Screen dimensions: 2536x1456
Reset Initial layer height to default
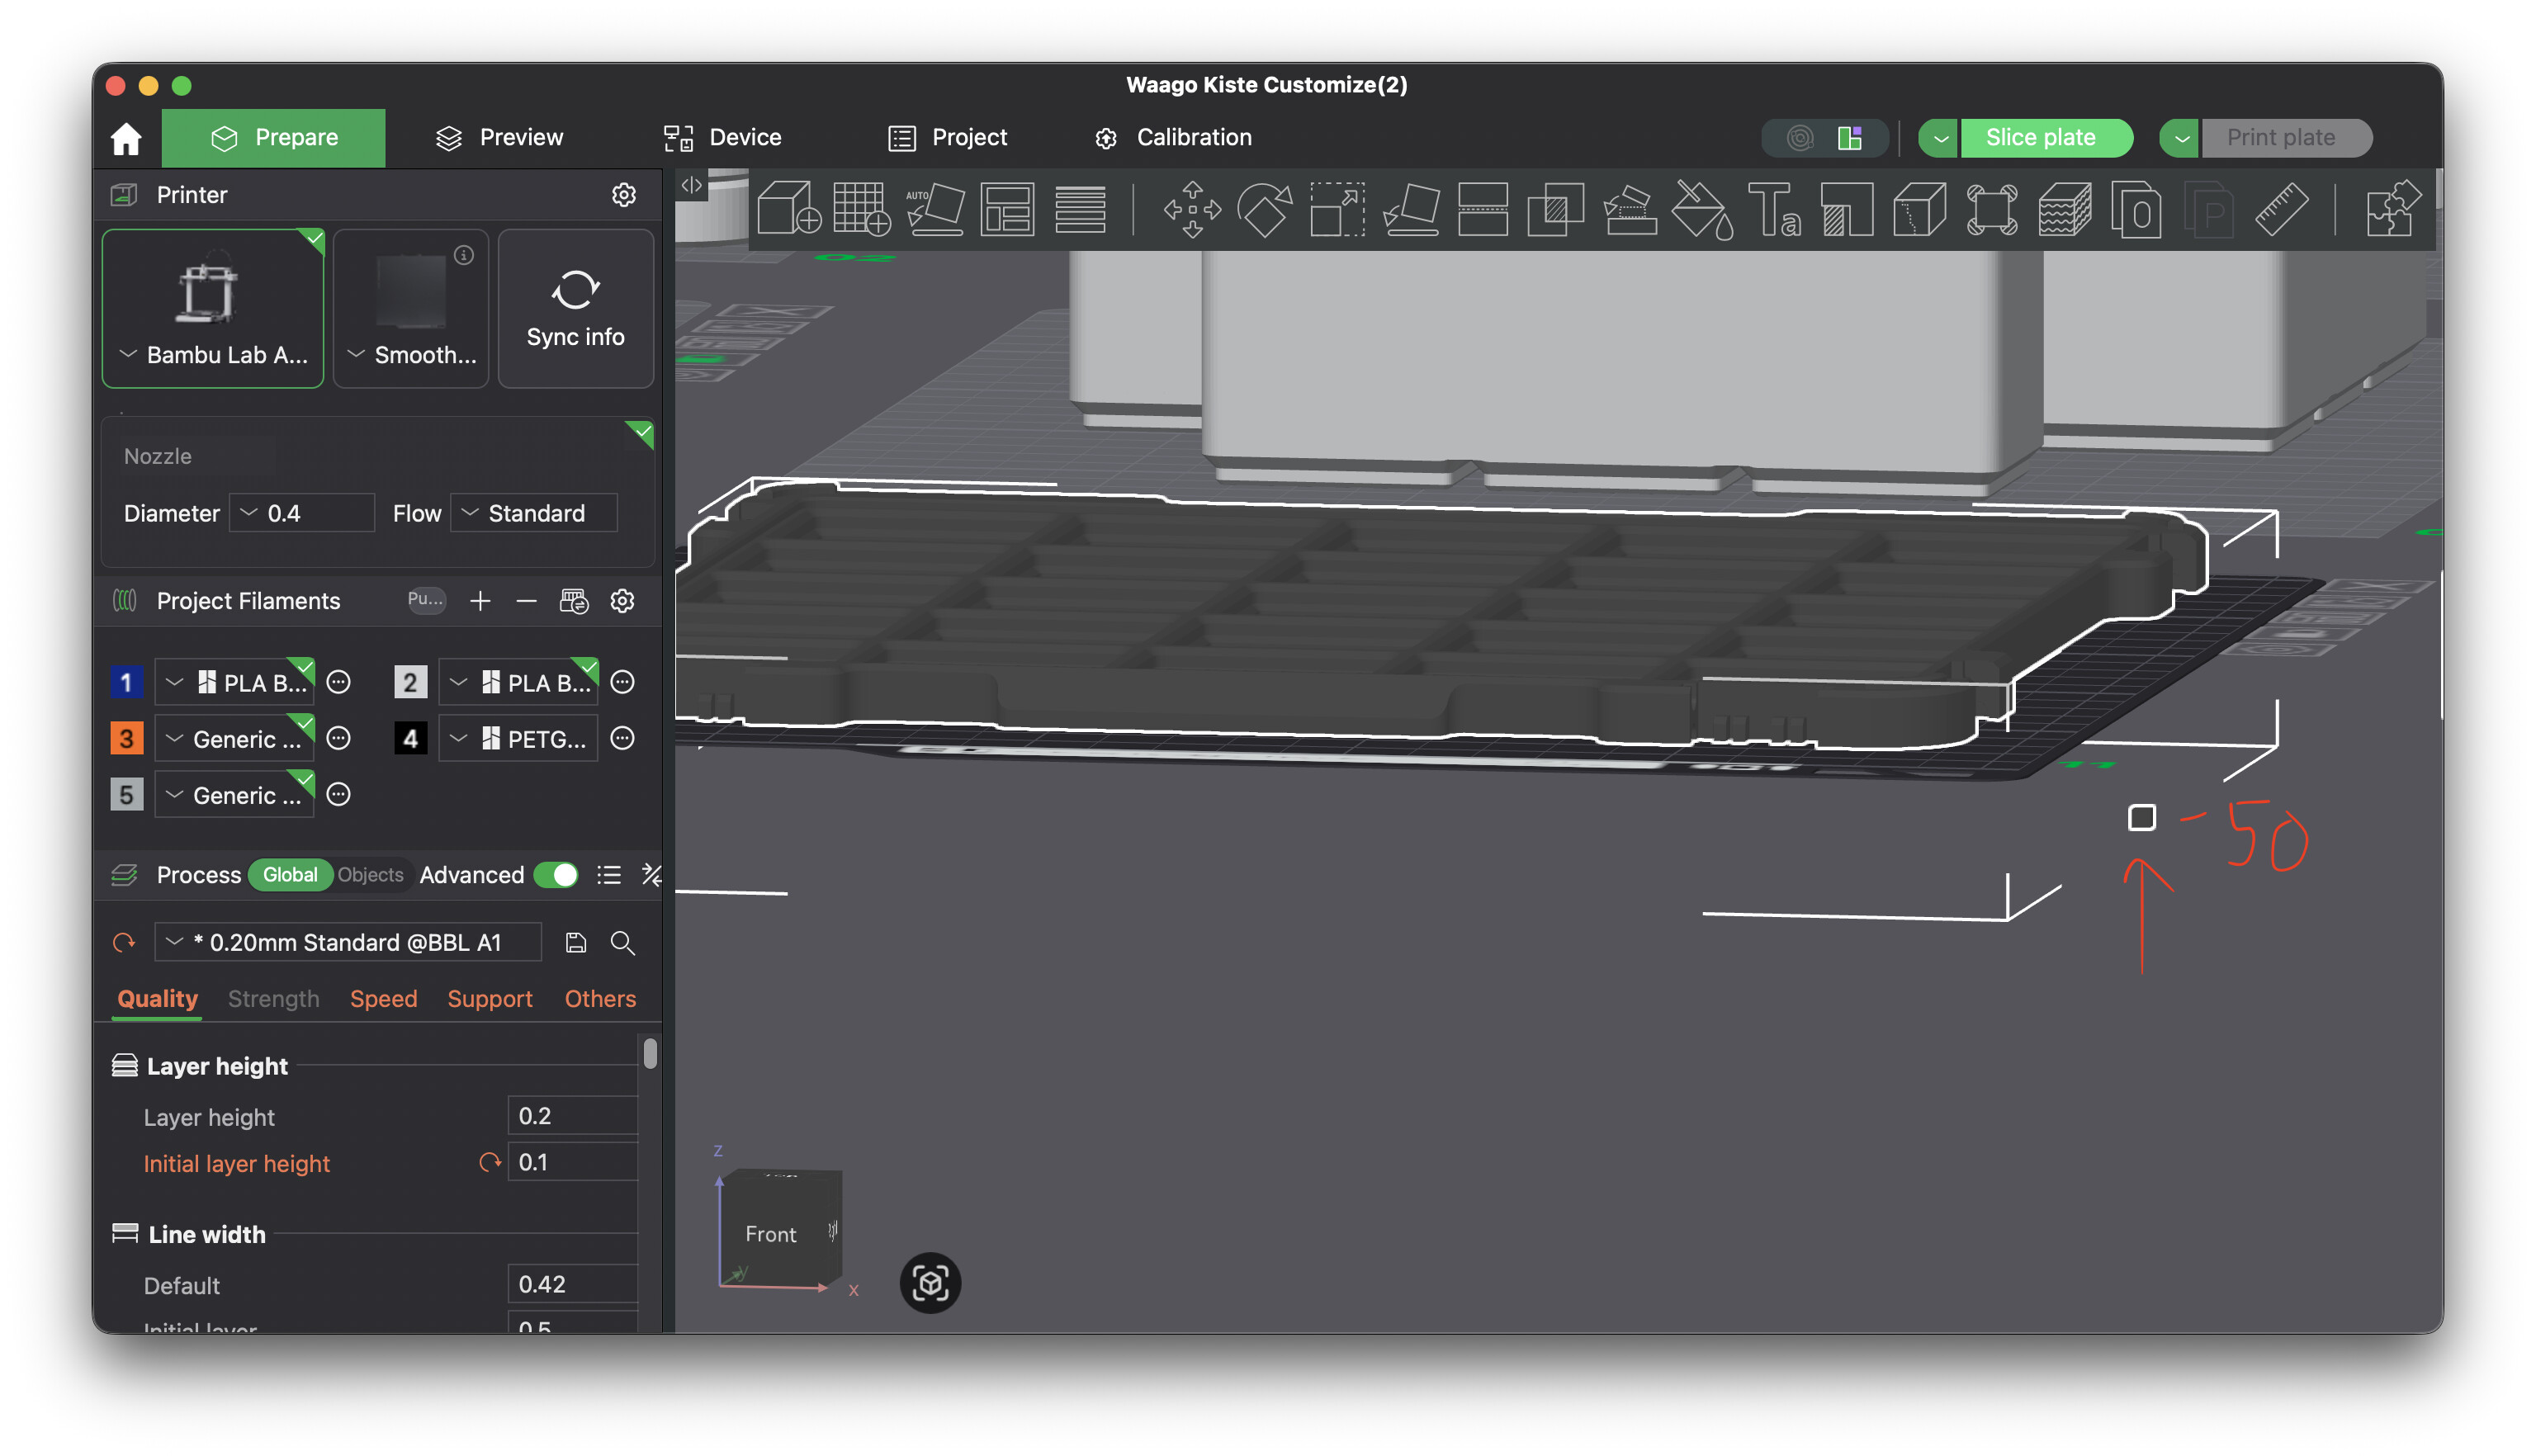coord(490,1163)
